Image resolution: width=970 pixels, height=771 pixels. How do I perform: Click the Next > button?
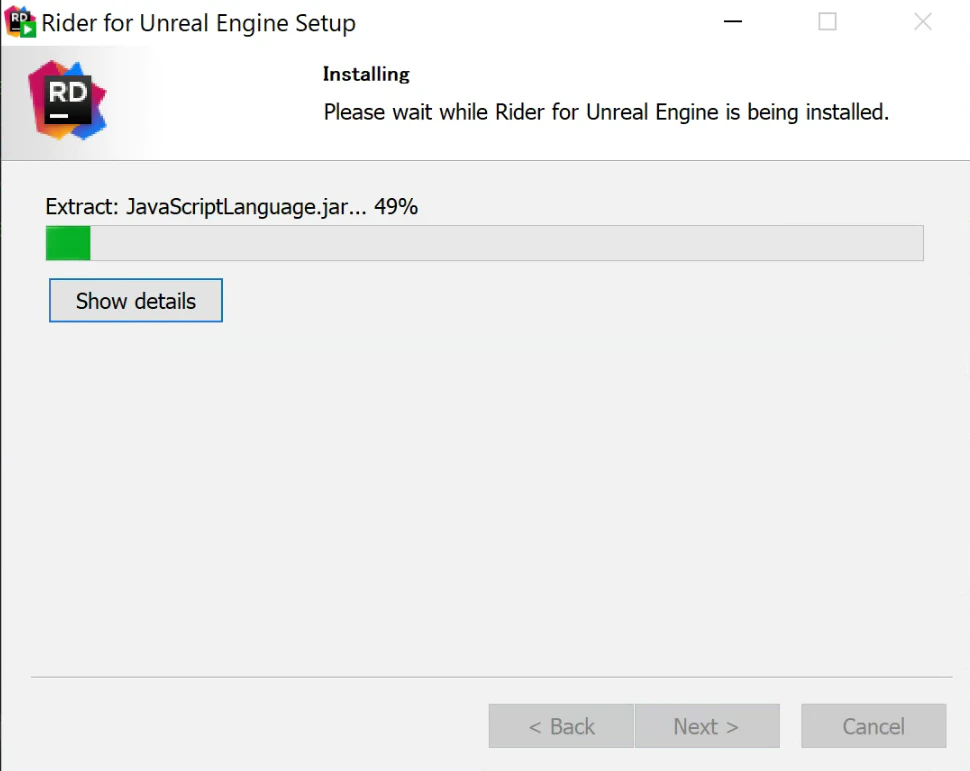click(707, 726)
